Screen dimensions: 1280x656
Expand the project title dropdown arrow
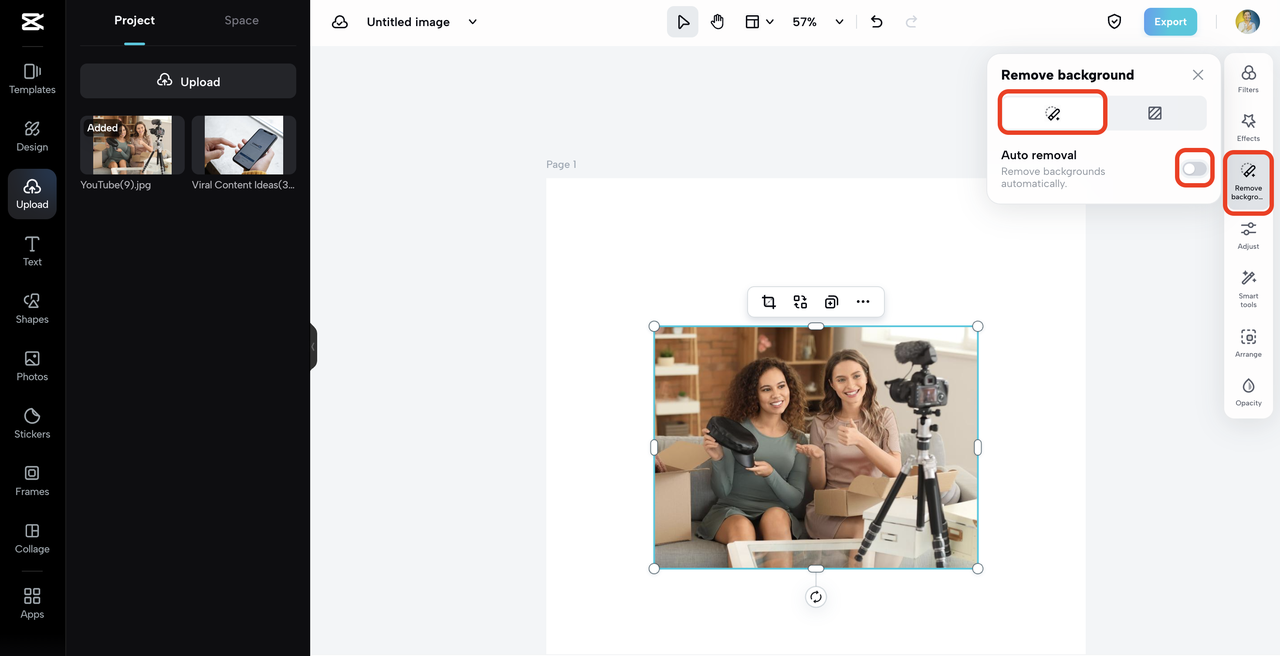[x=473, y=22]
